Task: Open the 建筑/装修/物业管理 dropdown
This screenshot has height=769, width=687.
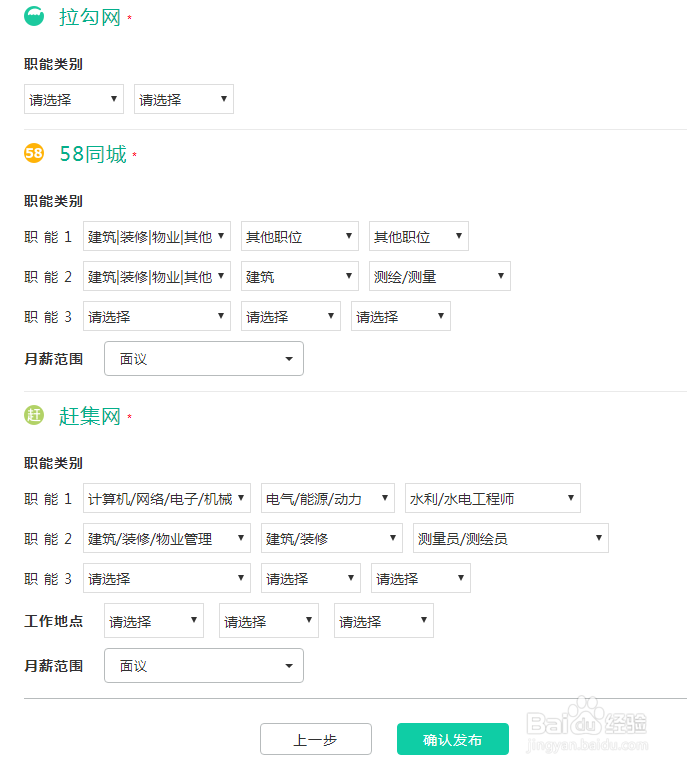Action: coord(167,539)
